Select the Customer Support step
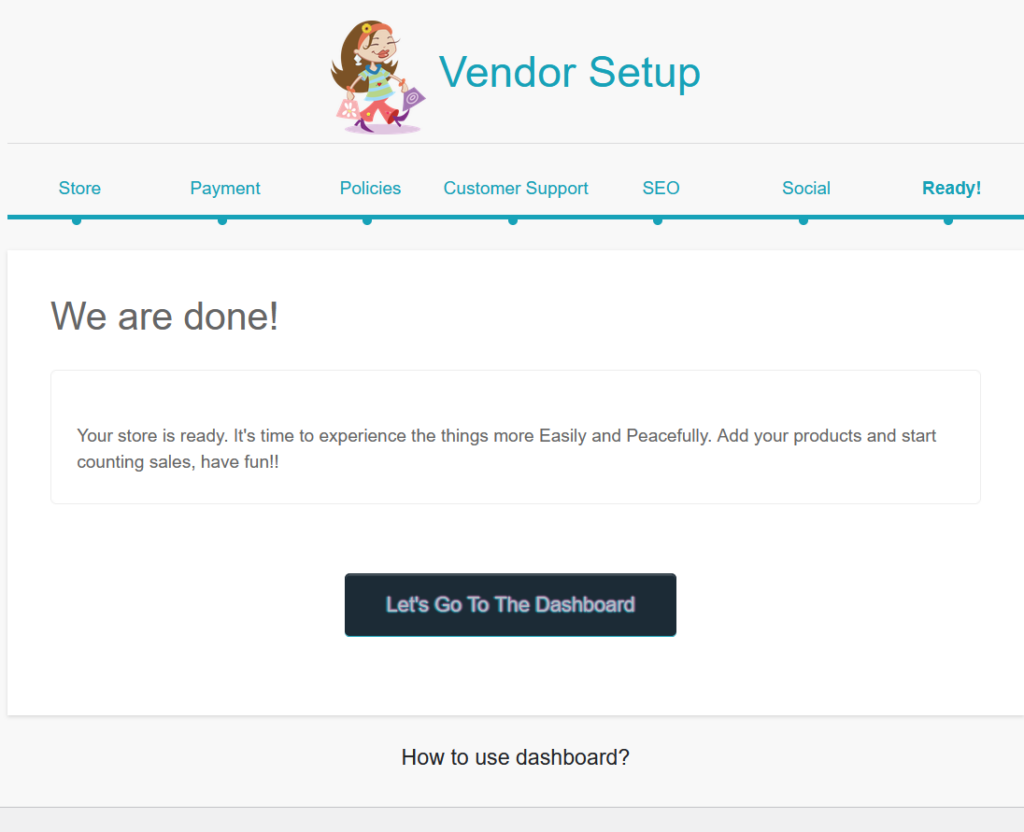This screenshot has height=832, width=1024. tap(515, 188)
